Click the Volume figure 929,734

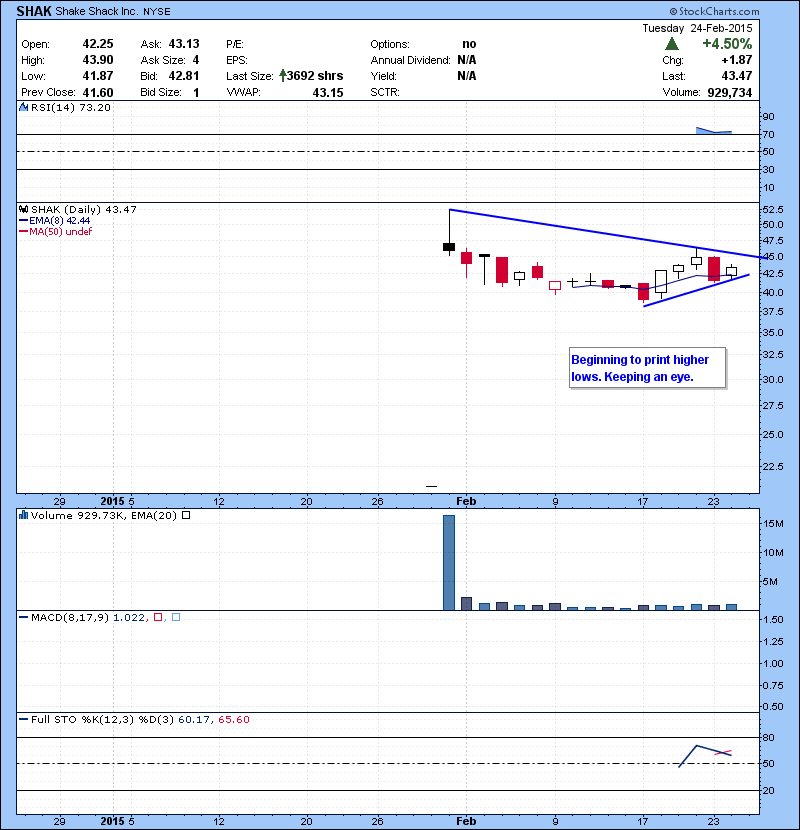730,92
